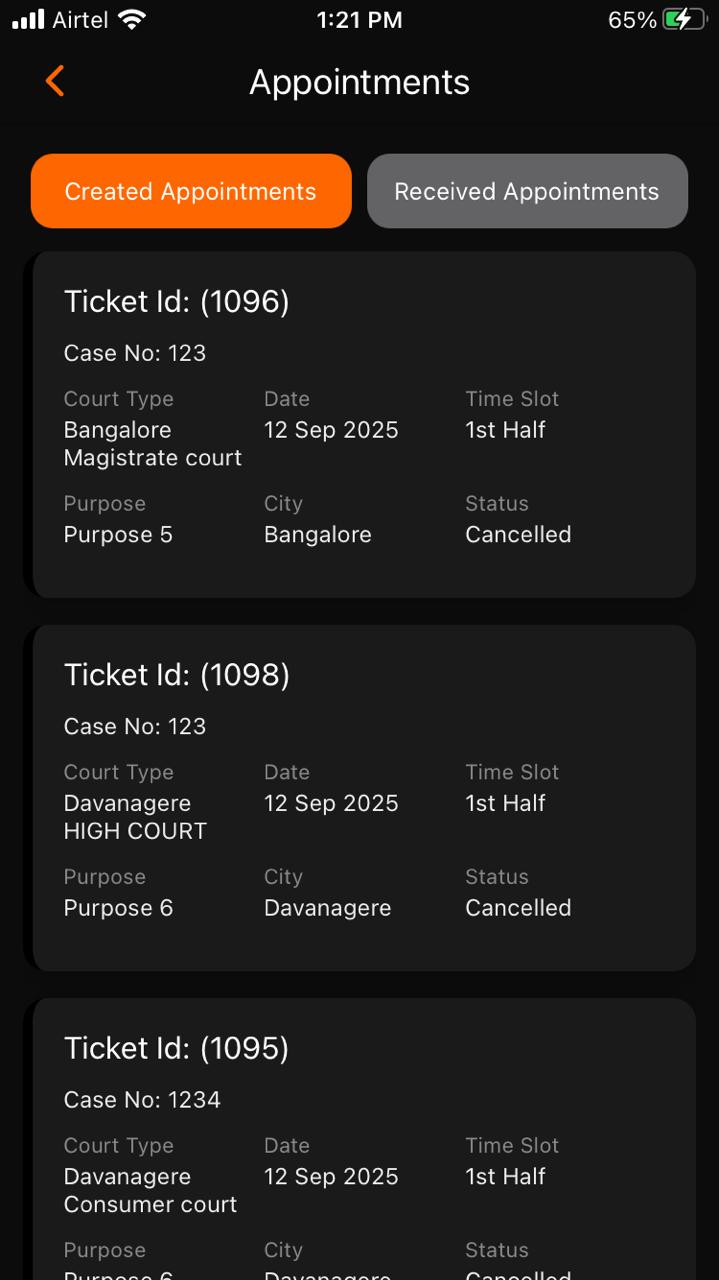Screen dimensions: 719x1280
Task: Open the Ticket Id 1095 heading
Action: pos(176,1048)
